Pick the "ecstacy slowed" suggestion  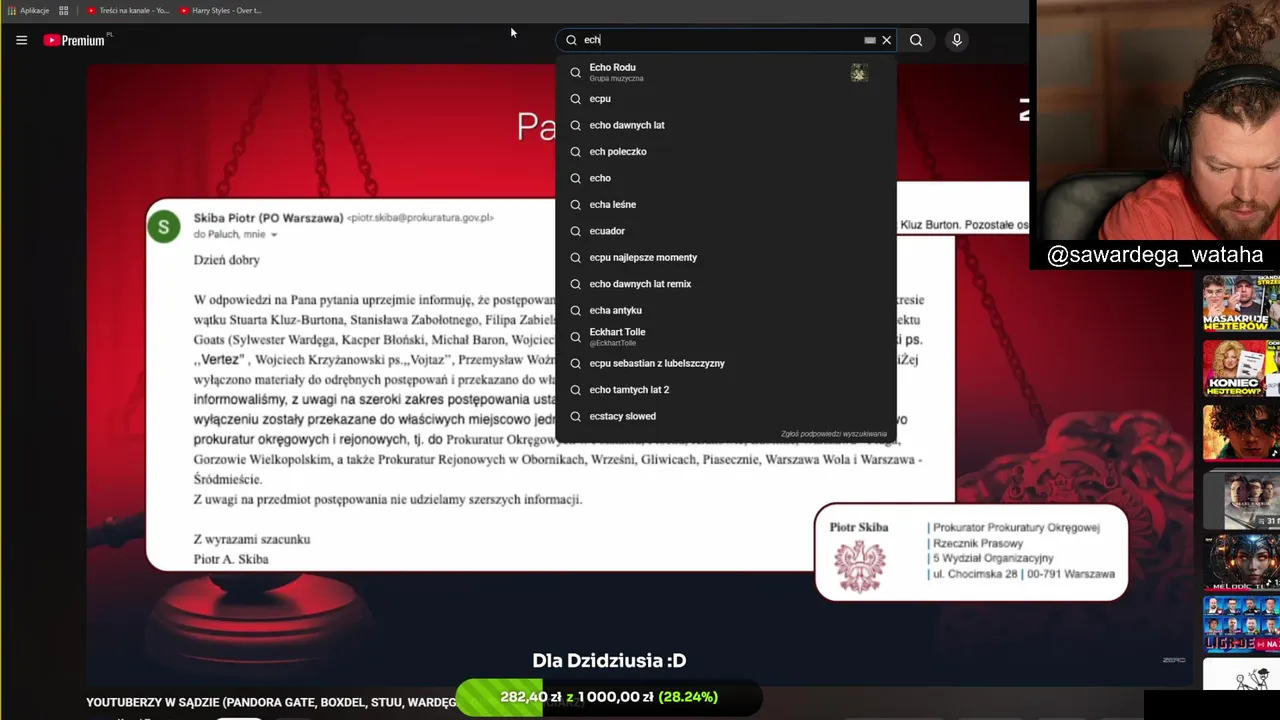[x=726, y=417]
